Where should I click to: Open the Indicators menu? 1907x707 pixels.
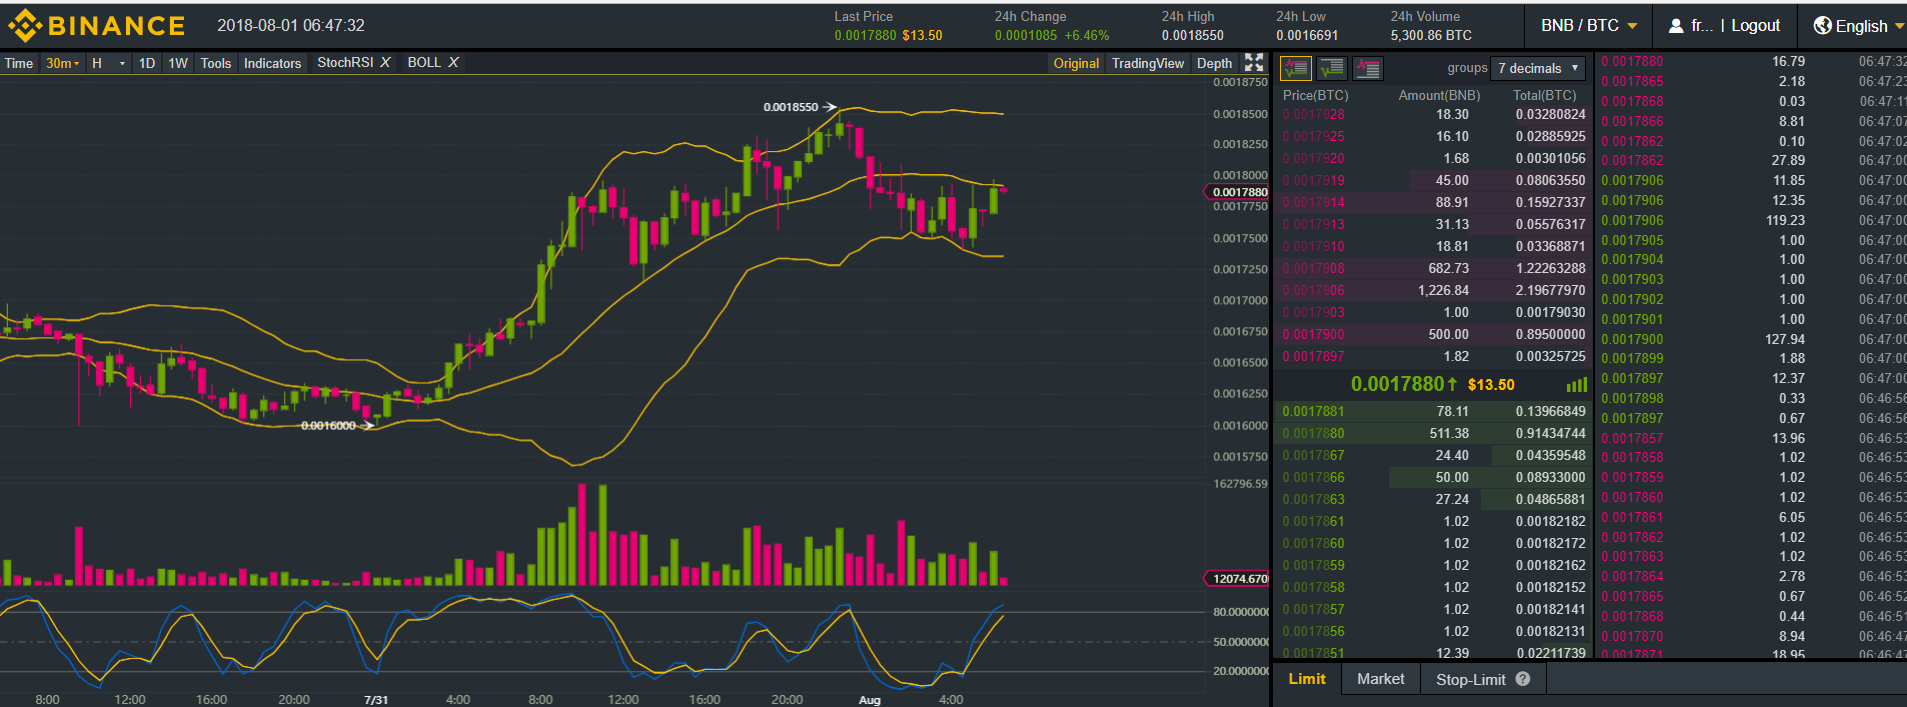pyautogui.click(x=272, y=63)
